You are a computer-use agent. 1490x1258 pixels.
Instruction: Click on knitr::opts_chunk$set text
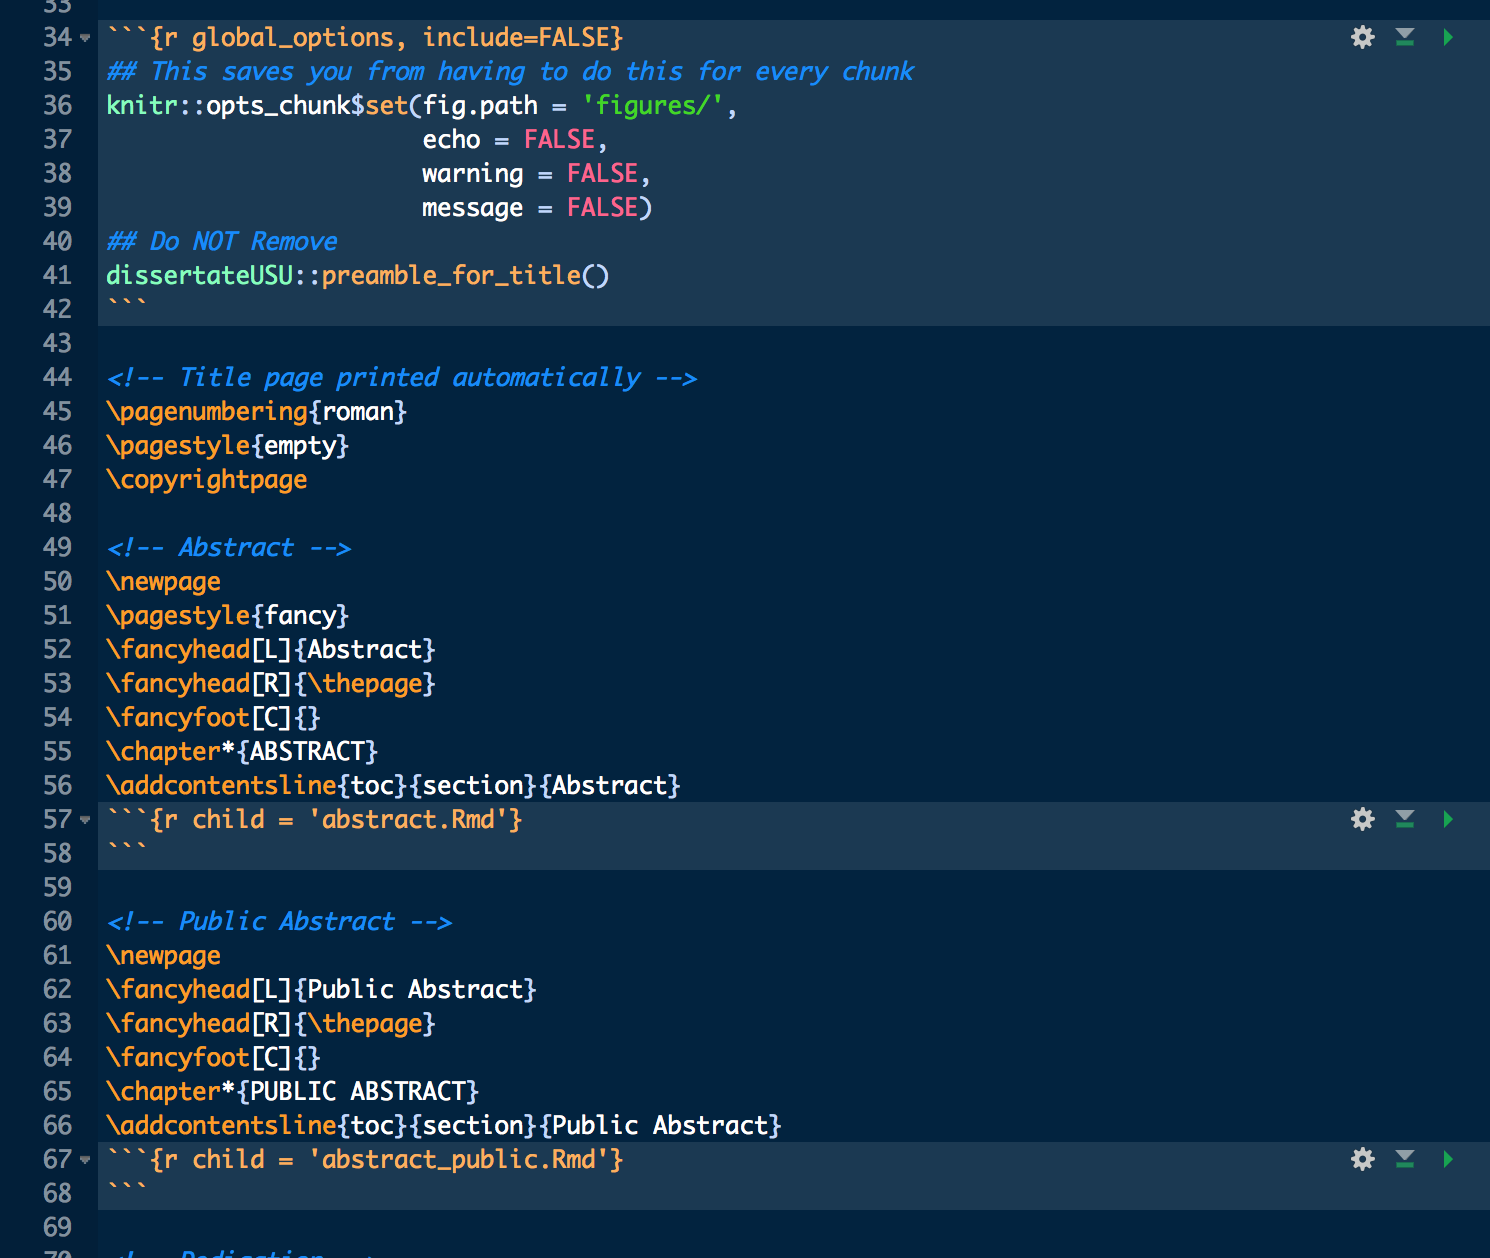pos(257,106)
